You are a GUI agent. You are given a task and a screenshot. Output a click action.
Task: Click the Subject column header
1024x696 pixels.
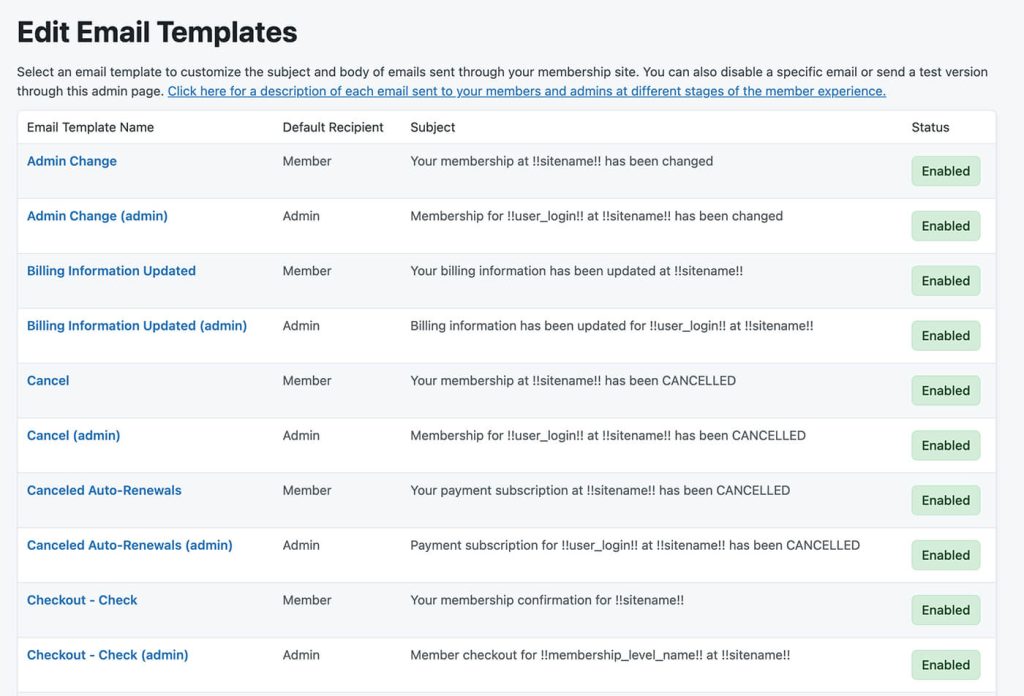point(432,127)
